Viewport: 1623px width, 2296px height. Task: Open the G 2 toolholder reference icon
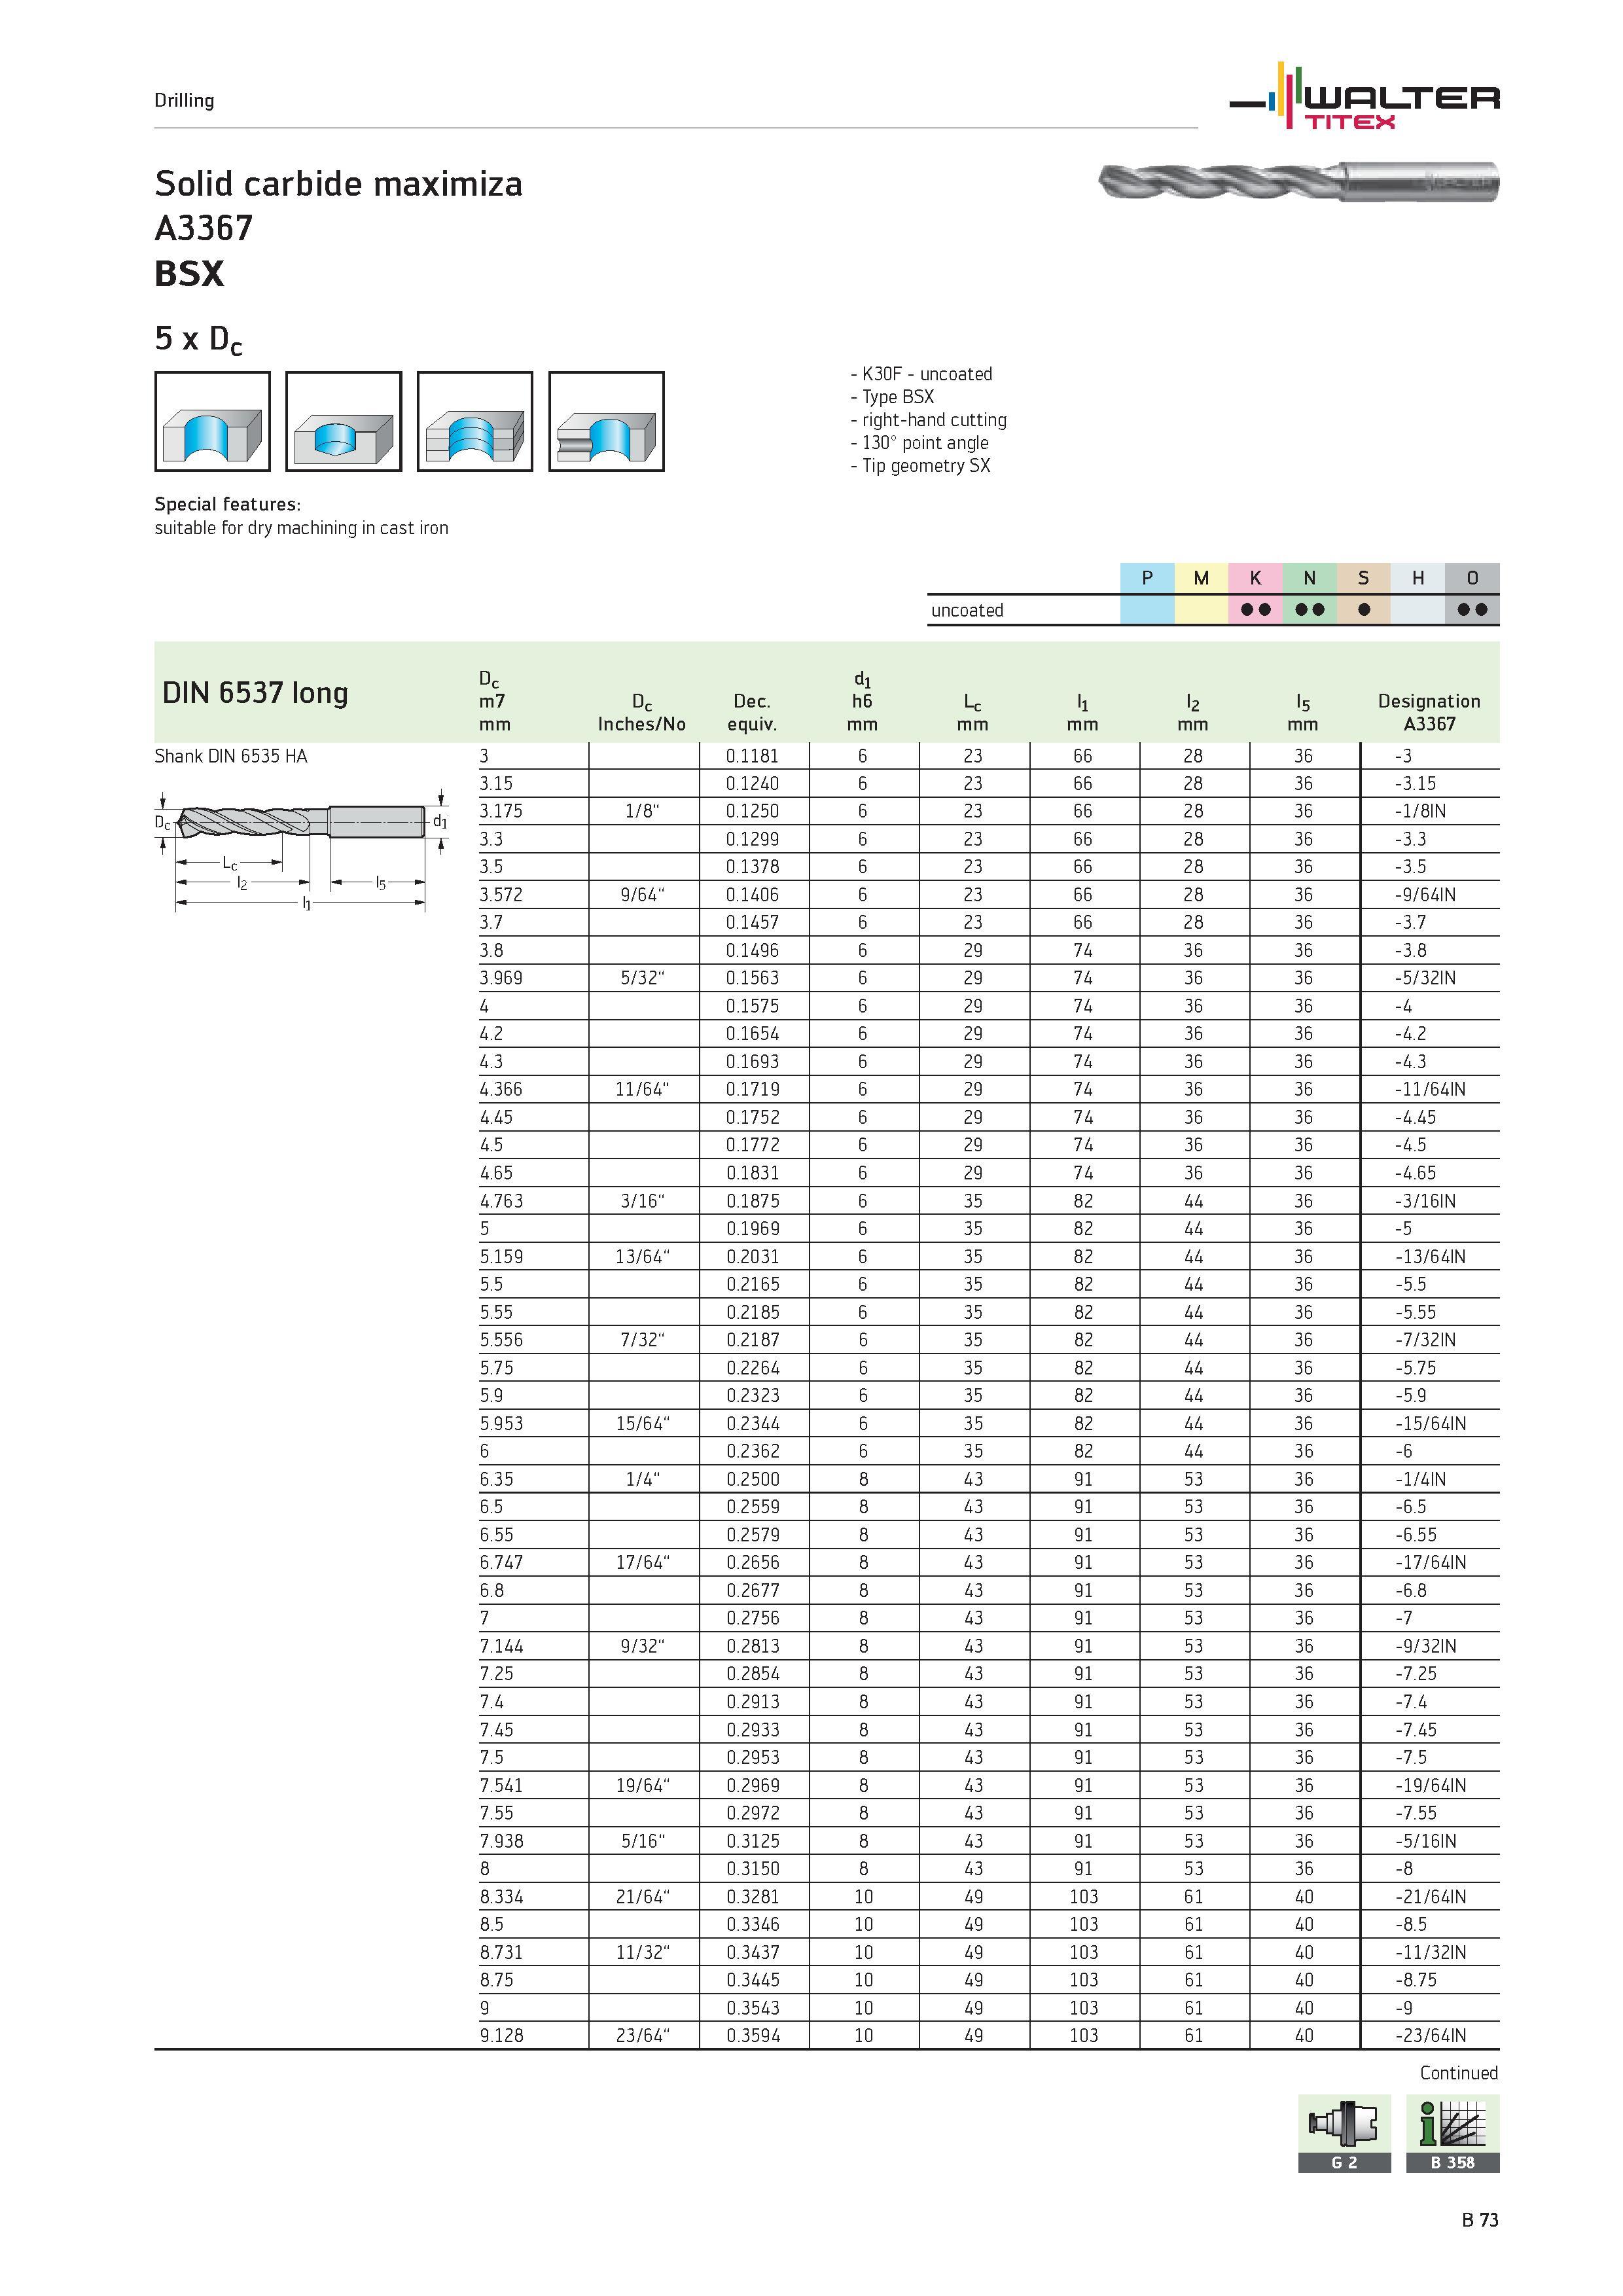(1344, 2133)
